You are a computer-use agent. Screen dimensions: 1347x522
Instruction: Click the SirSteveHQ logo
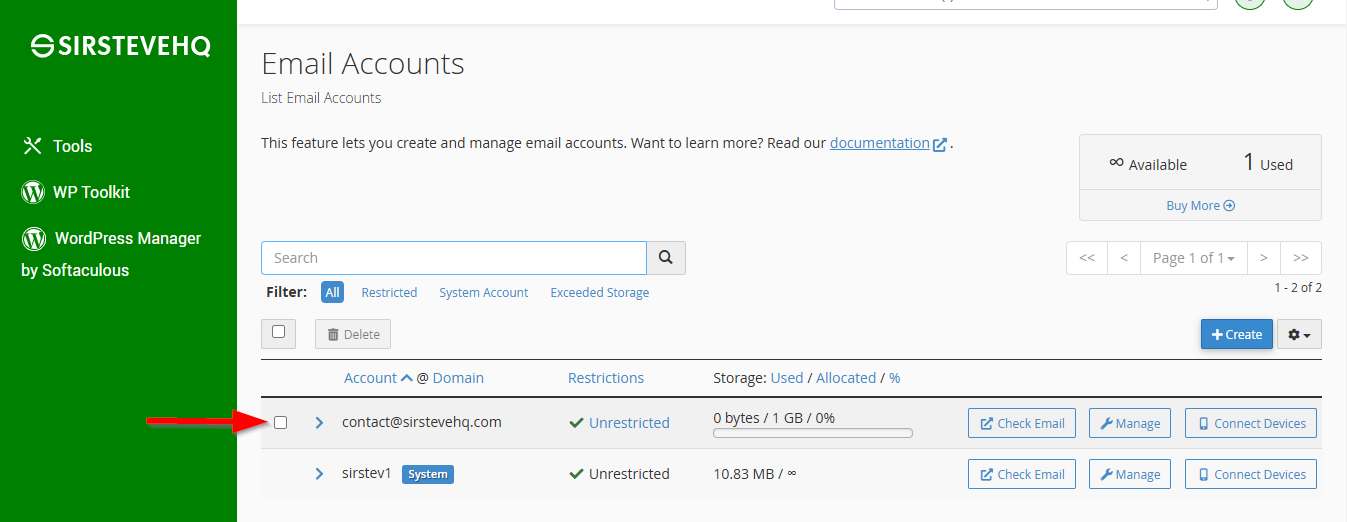pos(120,46)
